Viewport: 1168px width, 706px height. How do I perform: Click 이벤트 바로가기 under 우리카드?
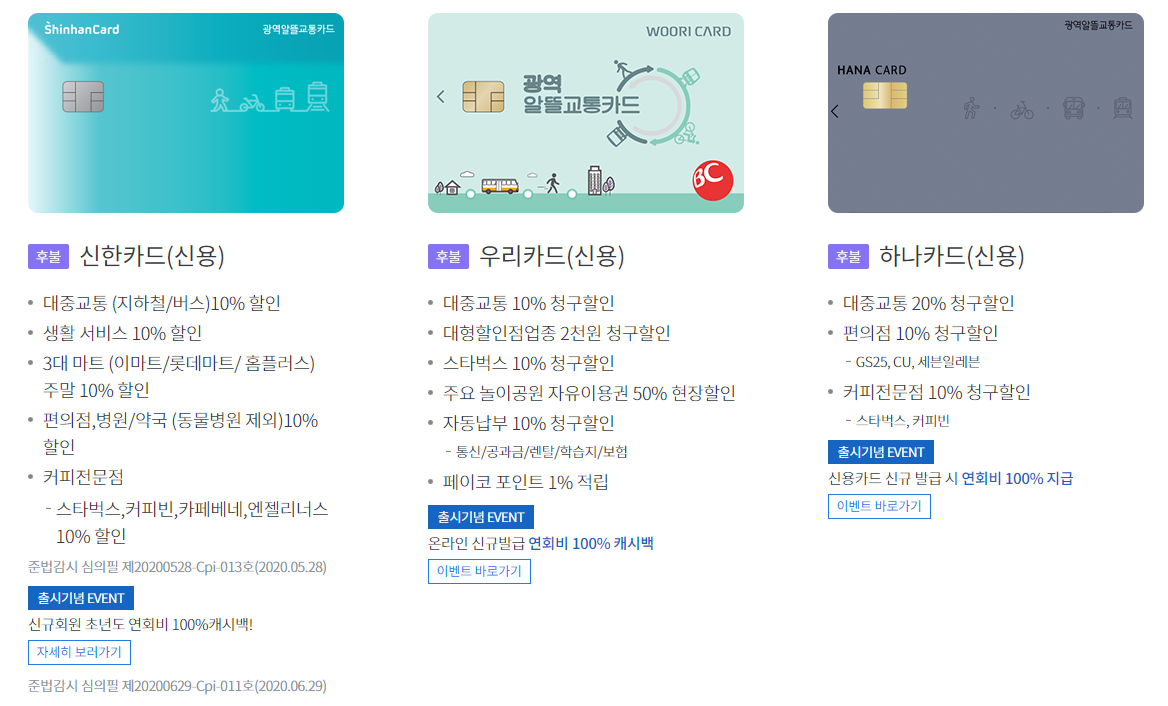click(480, 571)
